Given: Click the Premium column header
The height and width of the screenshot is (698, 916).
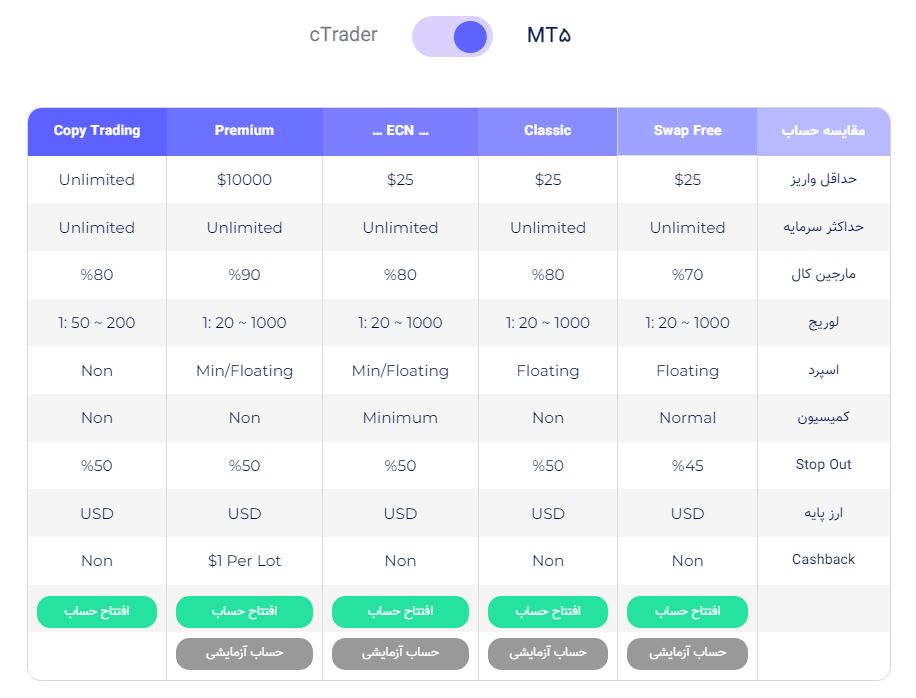Looking at the screenshot, I should click(x=244, y=131).
